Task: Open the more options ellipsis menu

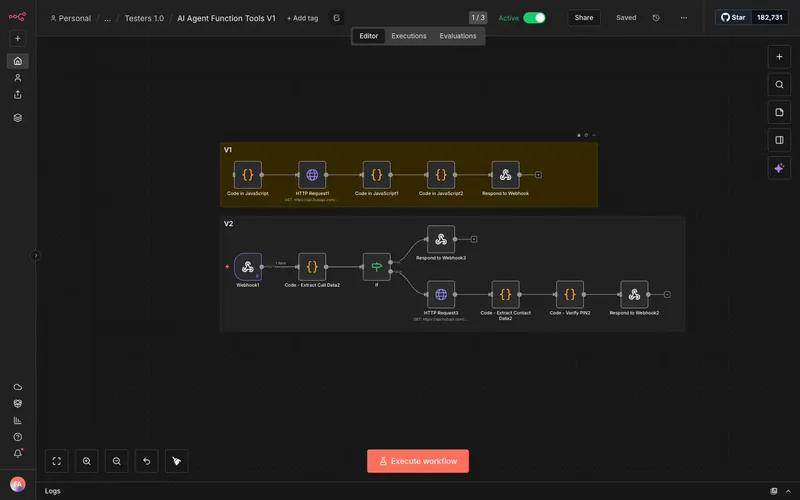Action: (x=684, y=18)
